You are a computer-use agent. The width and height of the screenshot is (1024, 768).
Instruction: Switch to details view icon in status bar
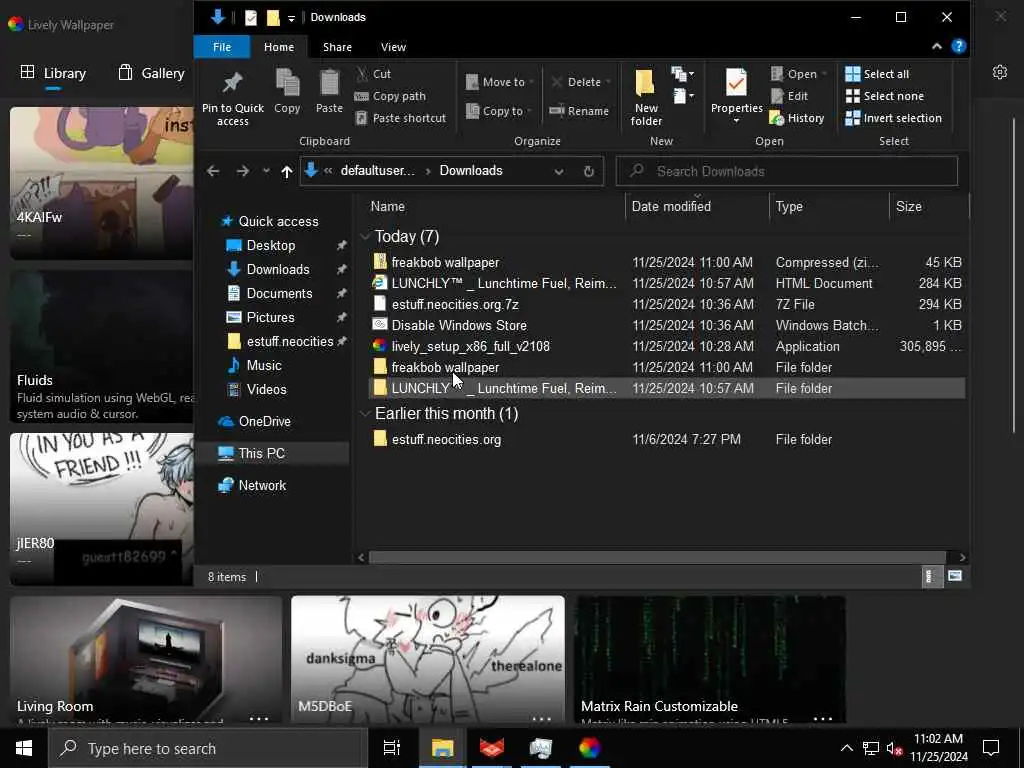pyautogui.click(x=930, y=576)
